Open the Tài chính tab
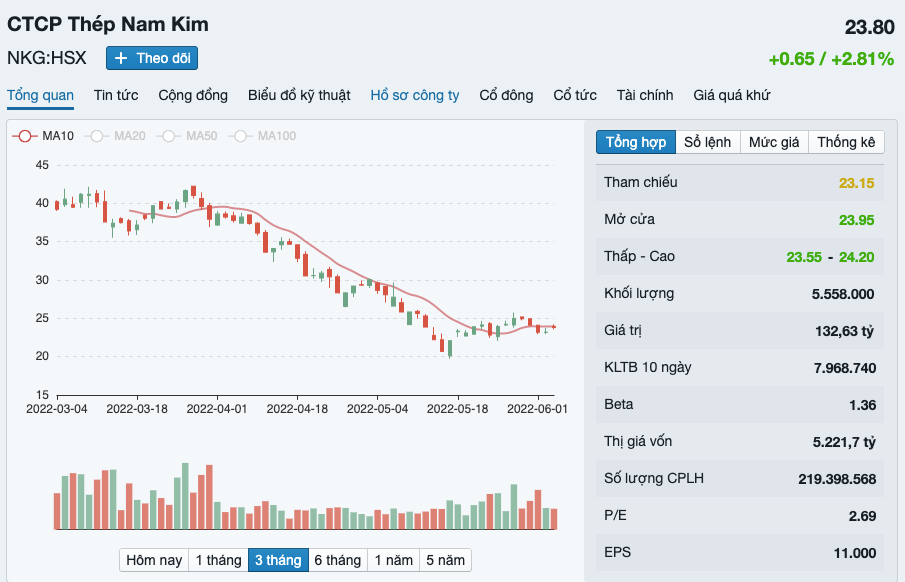905x582 pixels. pos(645,95)
